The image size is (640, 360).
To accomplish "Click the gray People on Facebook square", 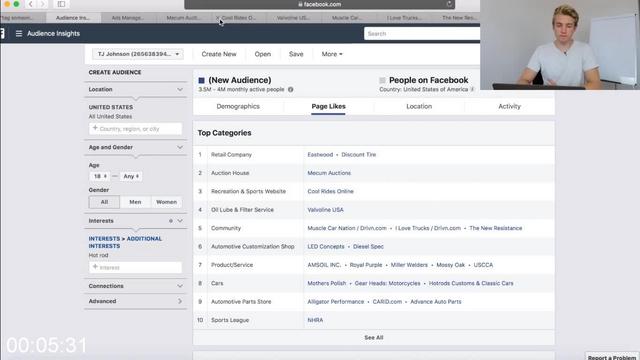I will (x=382, y=80).
